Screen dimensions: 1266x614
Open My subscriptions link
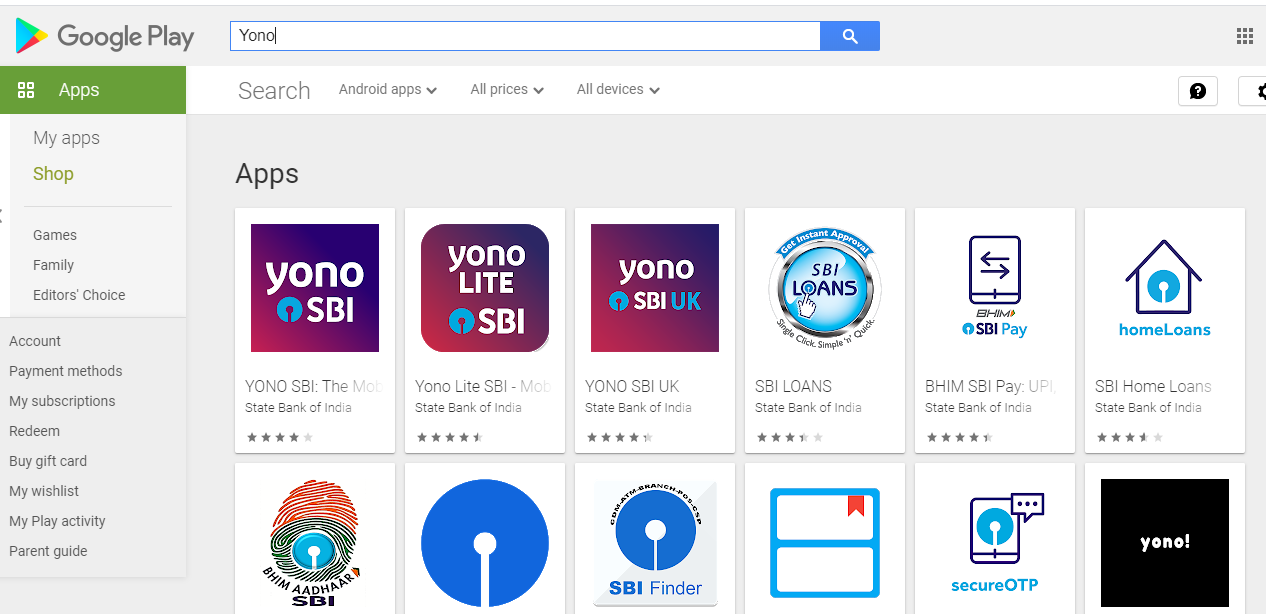(62, 401)
